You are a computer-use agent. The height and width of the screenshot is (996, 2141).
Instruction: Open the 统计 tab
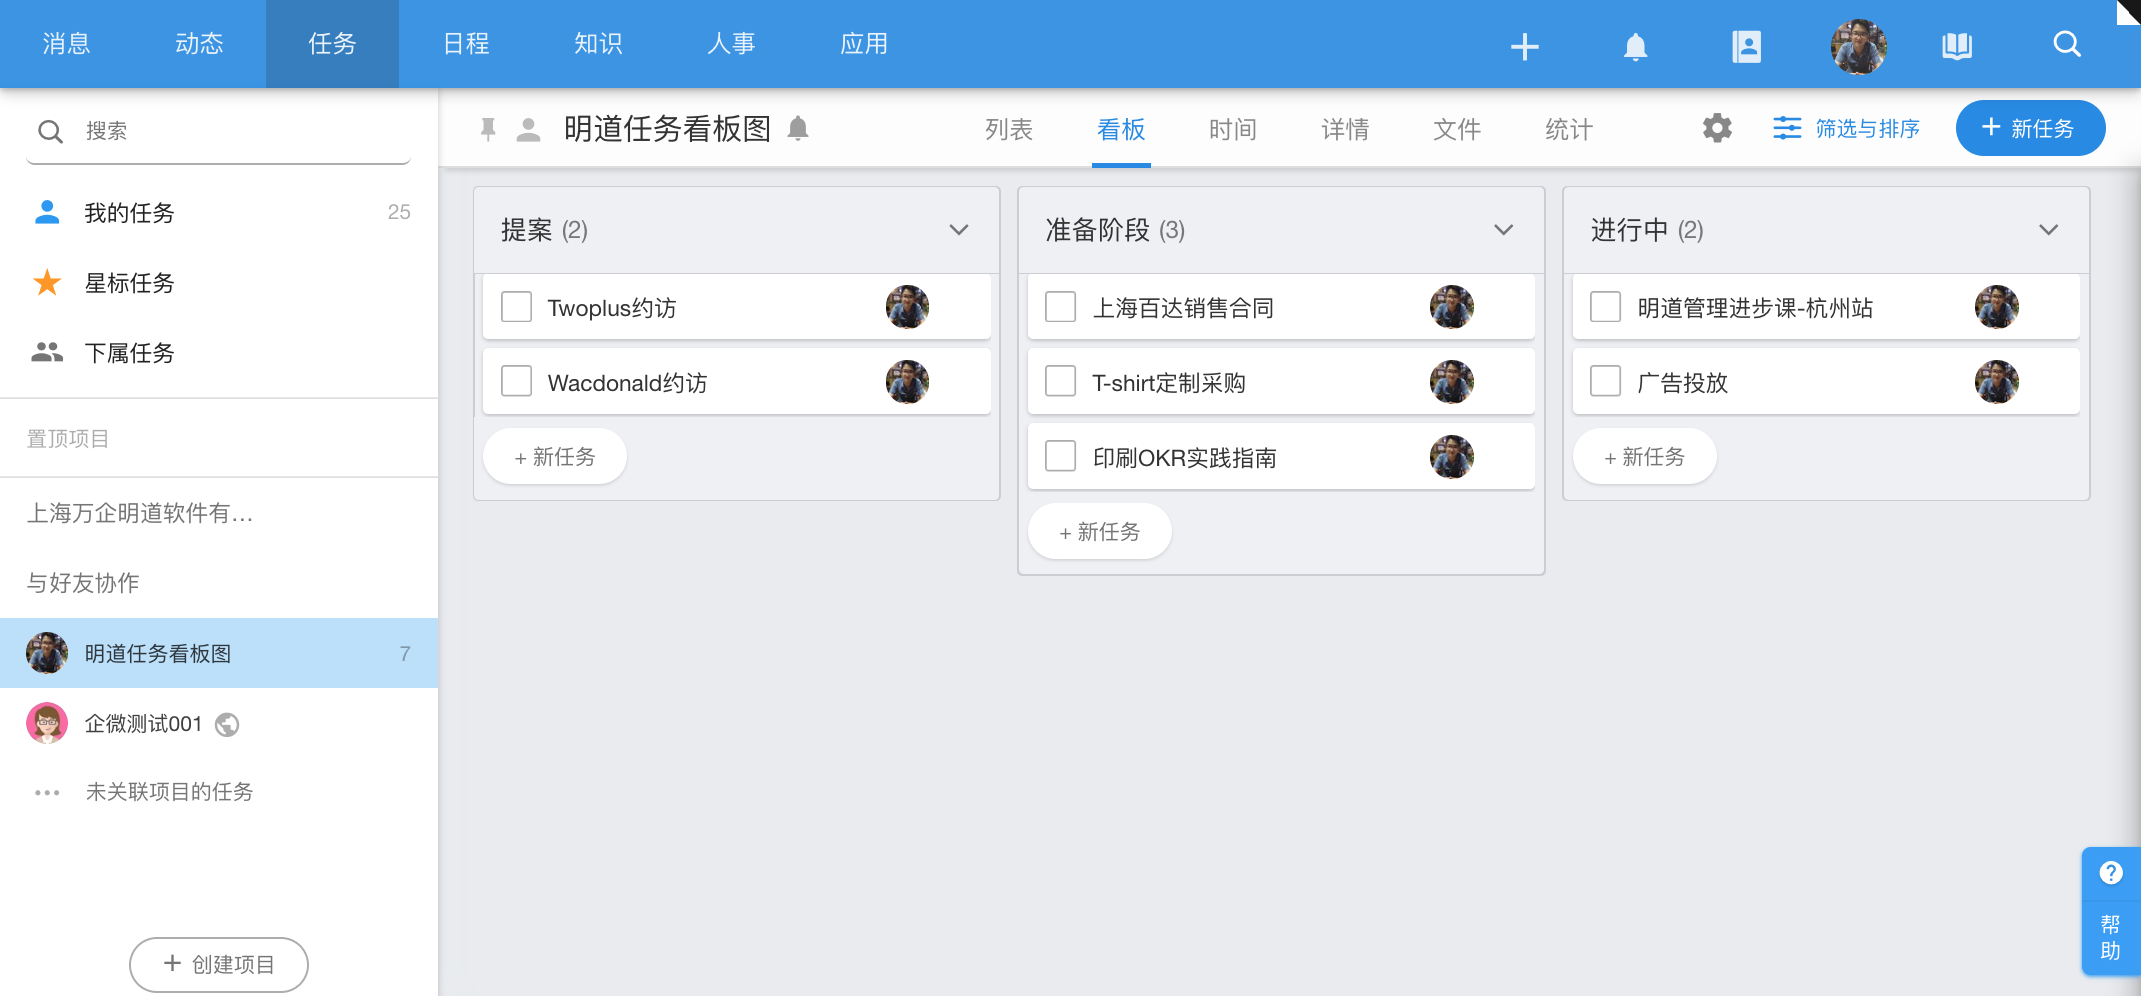[1568, 129]
